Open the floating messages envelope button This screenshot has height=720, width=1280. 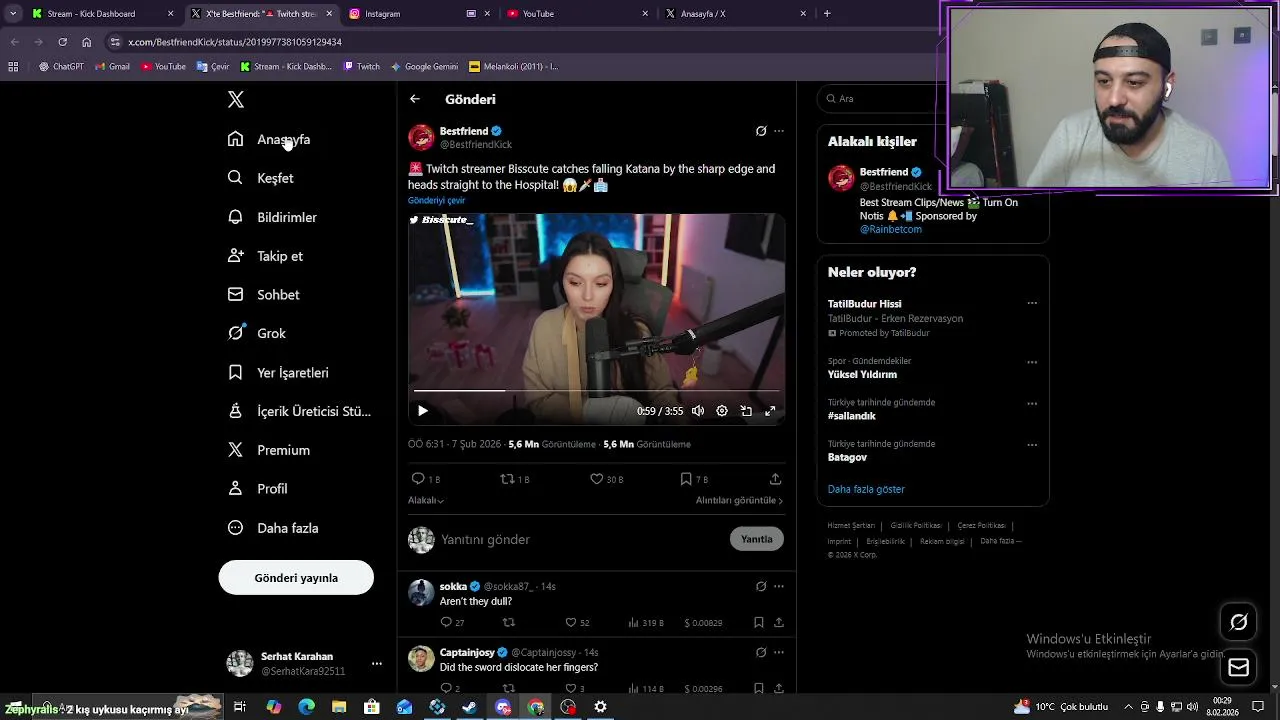[1239, 667]
